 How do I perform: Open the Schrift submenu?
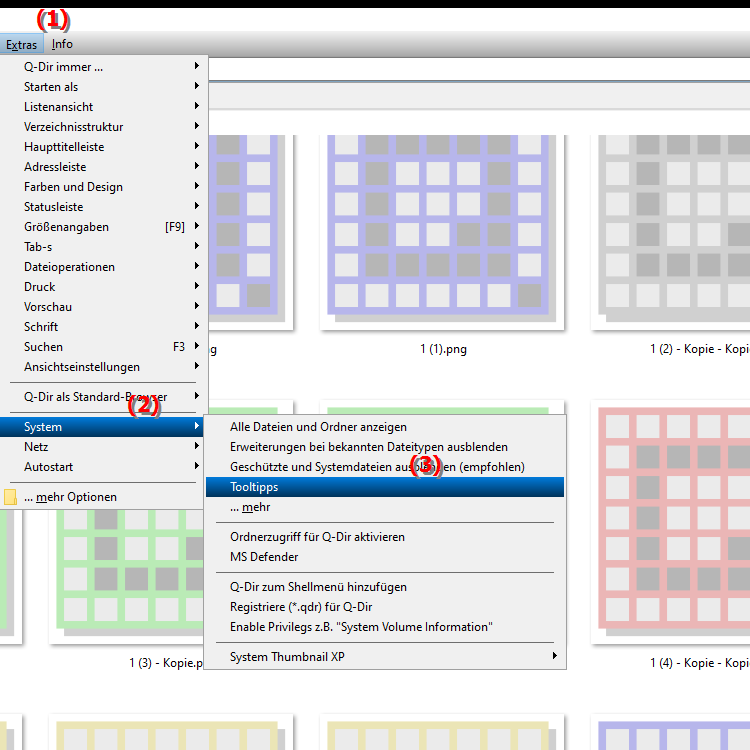click(104, 327)
